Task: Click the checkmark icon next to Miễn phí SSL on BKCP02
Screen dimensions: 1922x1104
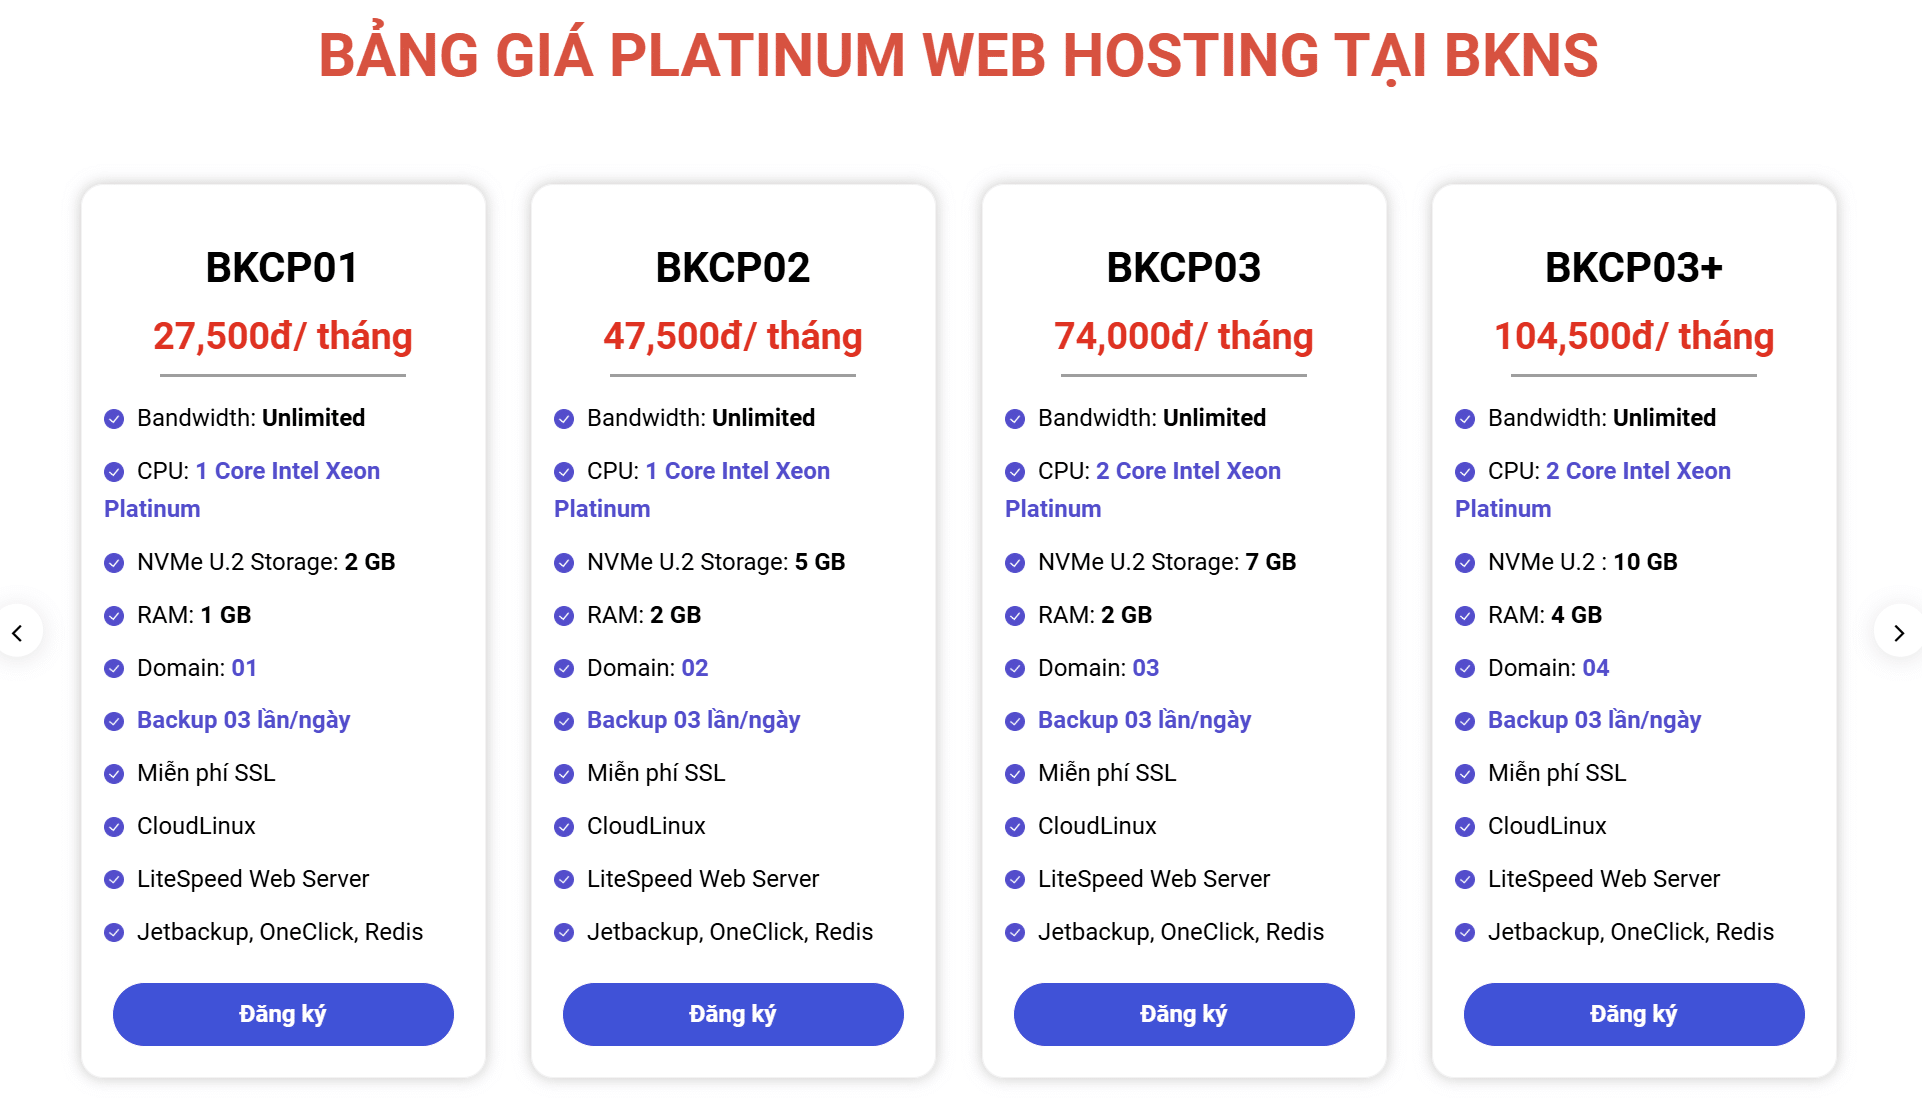Action: [563, 774]
